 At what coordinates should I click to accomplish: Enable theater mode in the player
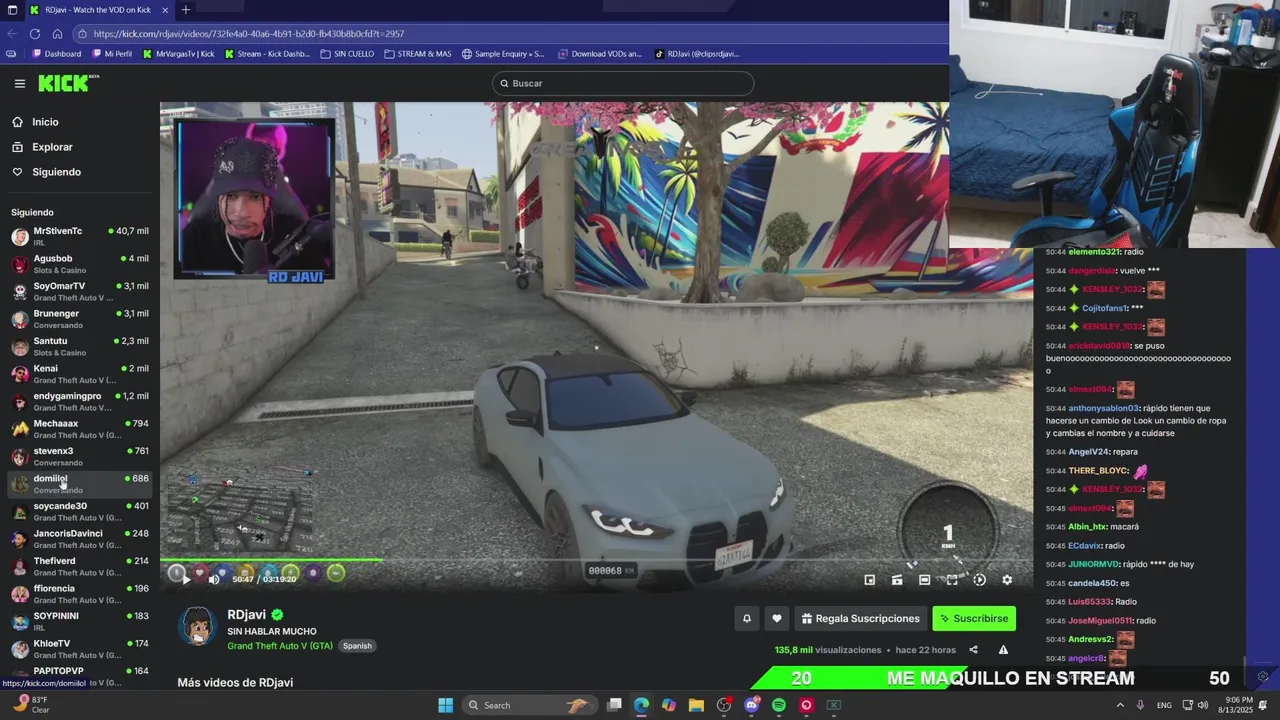924,579
